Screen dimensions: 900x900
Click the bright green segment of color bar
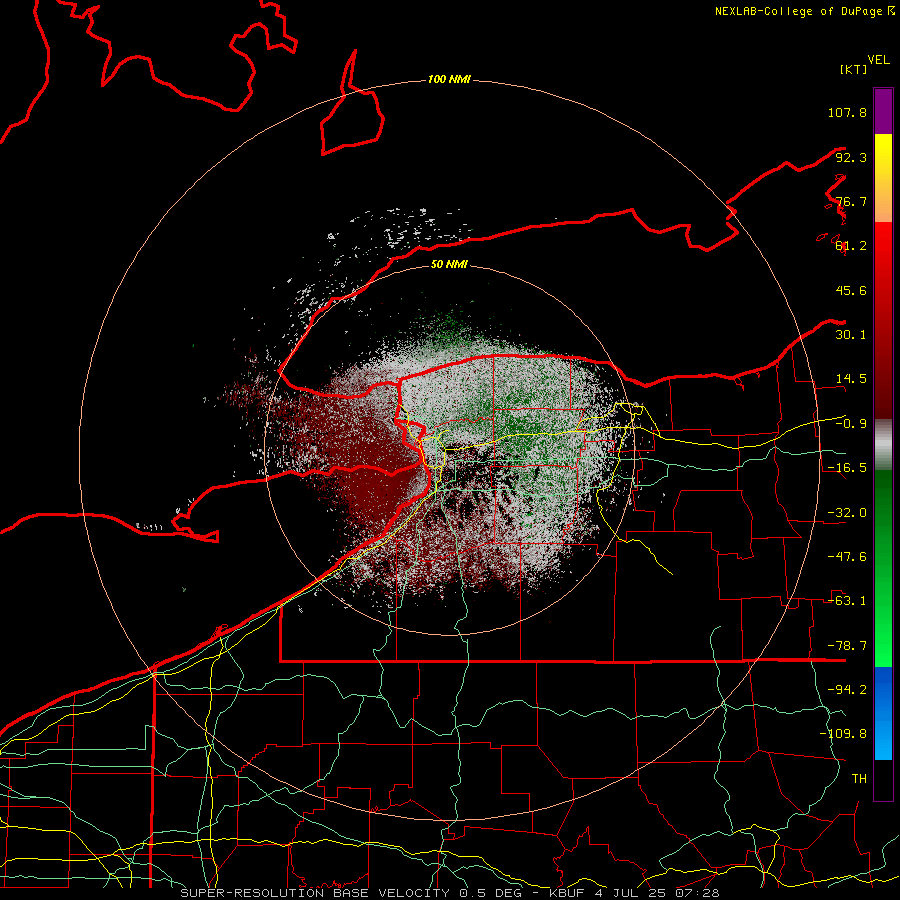(883, 568)
